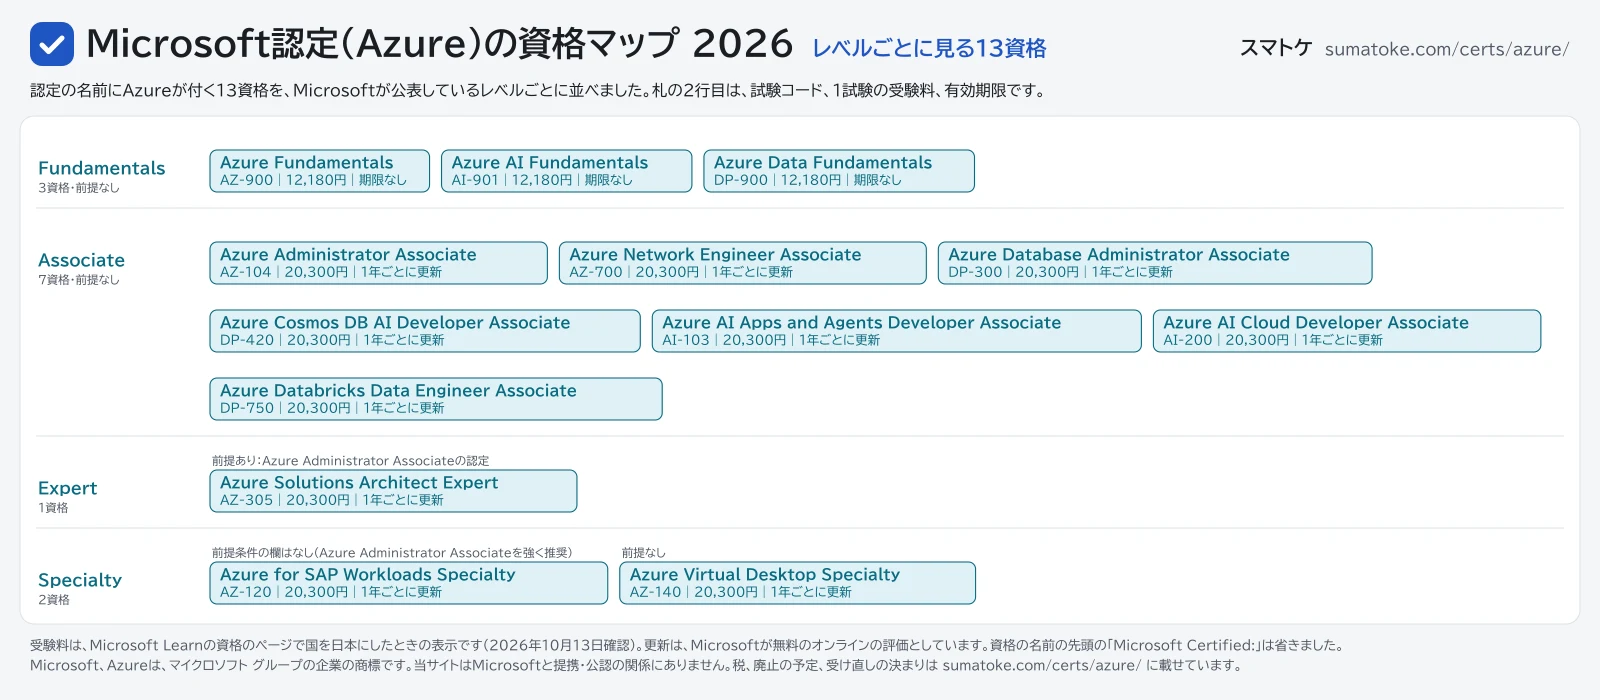Click '2資格' under Specialty
Screen dimensions: 1600x700
(54, 600)
